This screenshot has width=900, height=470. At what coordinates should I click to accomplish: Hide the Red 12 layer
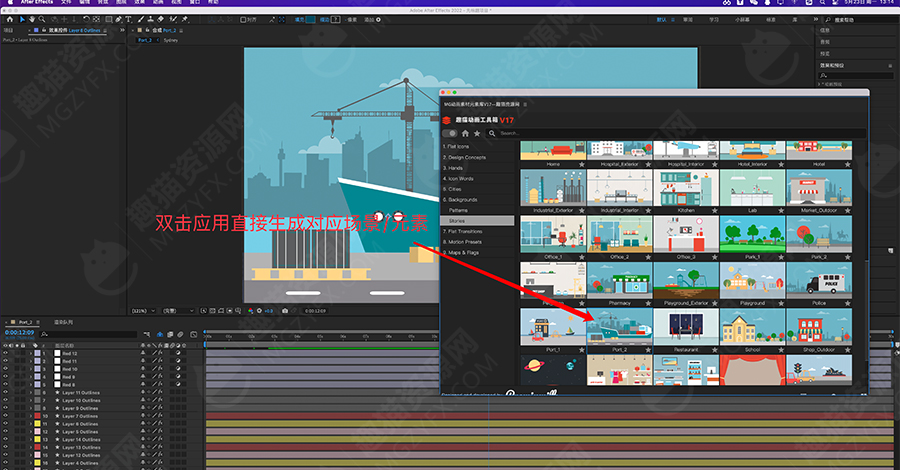tap(6, 354)
